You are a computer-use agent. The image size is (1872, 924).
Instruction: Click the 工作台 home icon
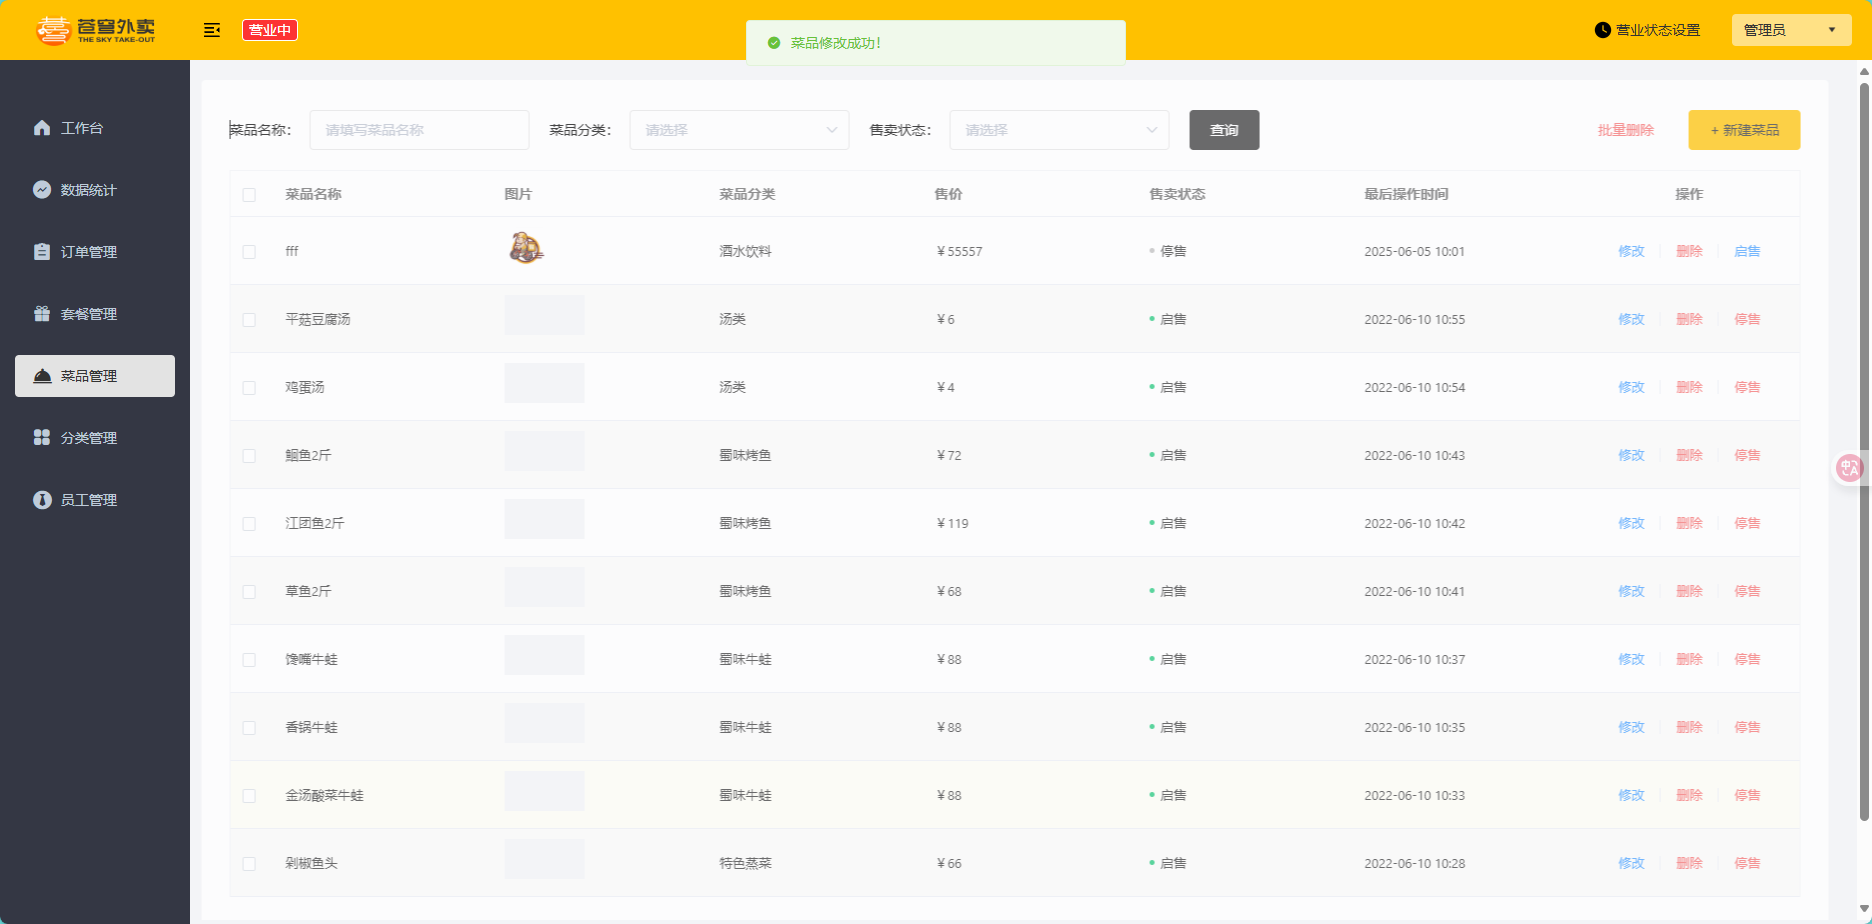pos(42,128)
